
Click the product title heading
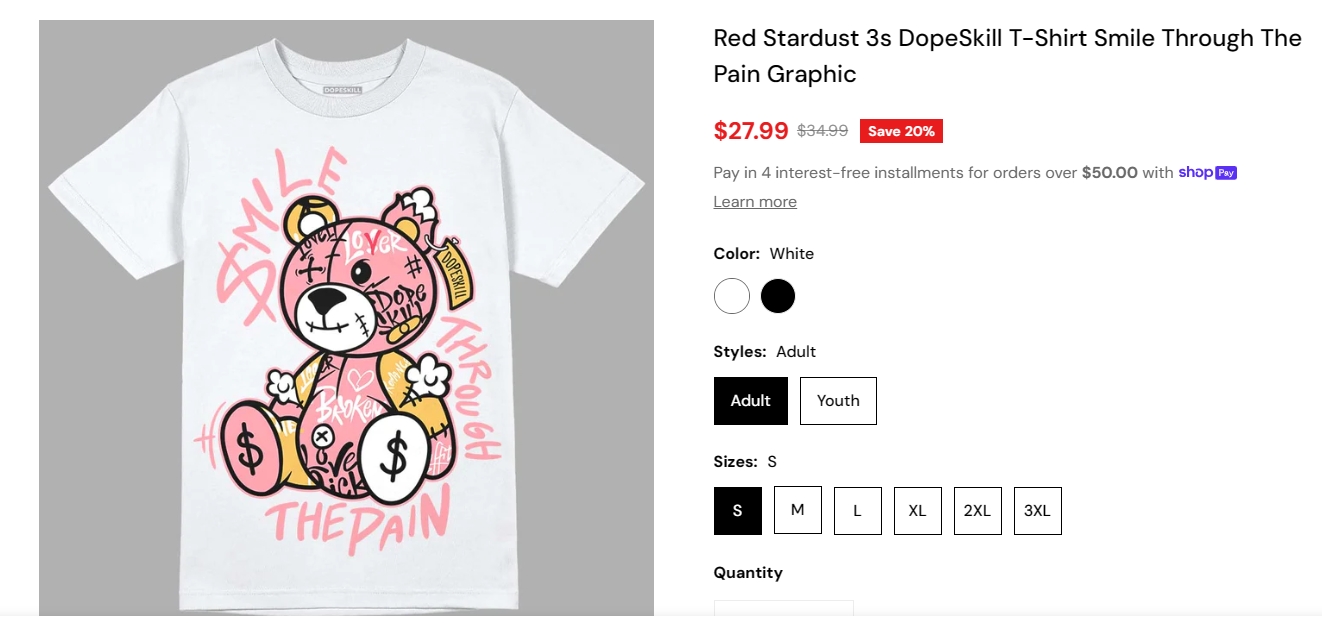tap(1008, 56)
